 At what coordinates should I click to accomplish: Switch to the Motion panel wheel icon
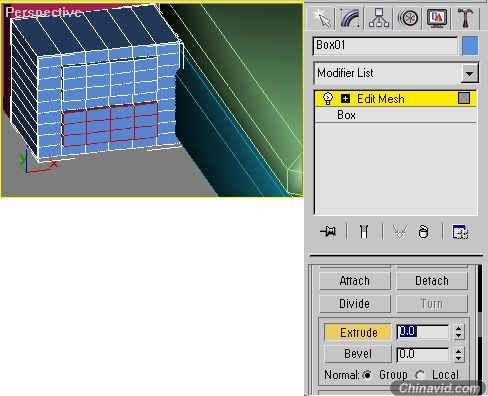tap(408, 18)
